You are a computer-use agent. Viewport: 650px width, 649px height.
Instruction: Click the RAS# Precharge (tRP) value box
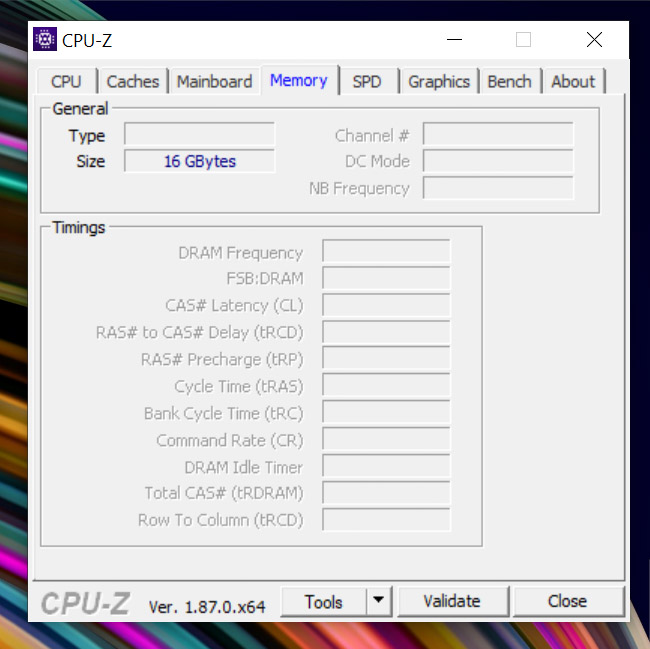[x=386, y=358]
